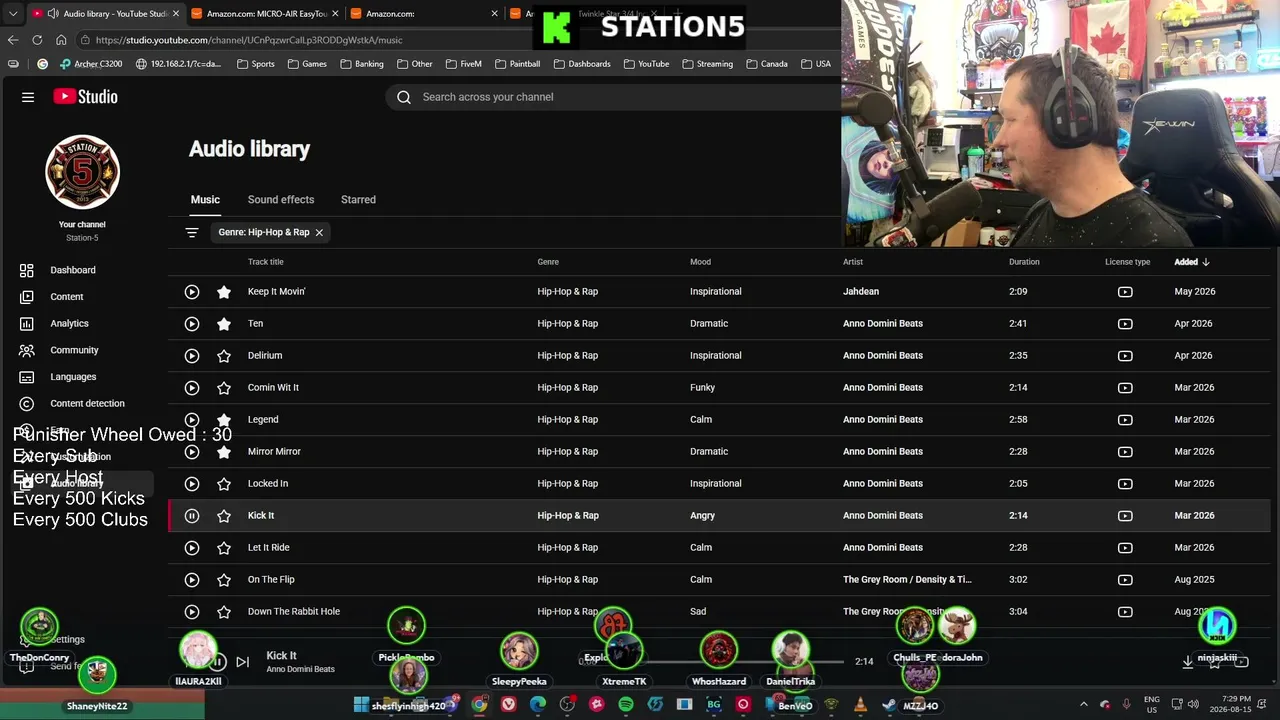Play the track Delirium

[x=192, y=356]
